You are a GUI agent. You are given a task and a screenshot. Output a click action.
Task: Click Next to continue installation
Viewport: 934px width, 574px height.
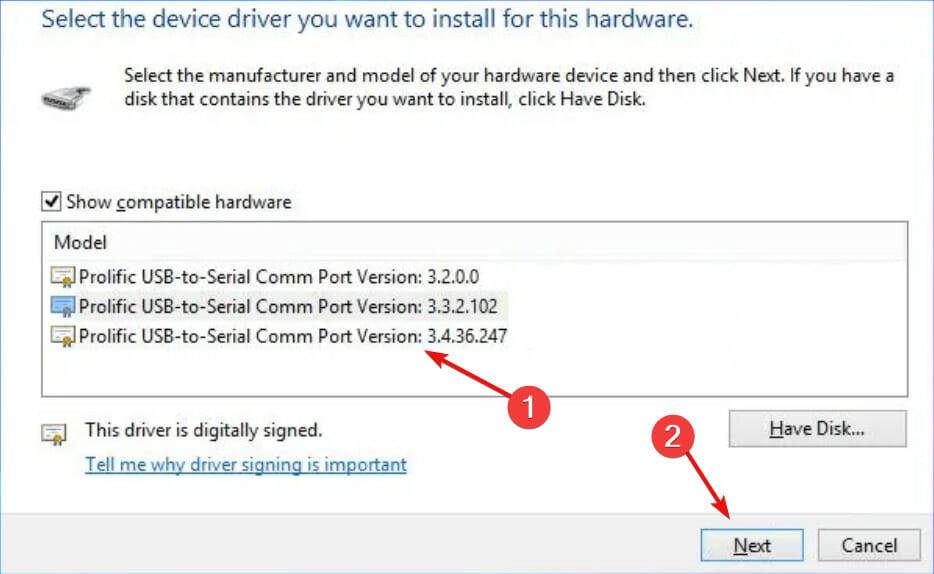click(x=752, y=545)
